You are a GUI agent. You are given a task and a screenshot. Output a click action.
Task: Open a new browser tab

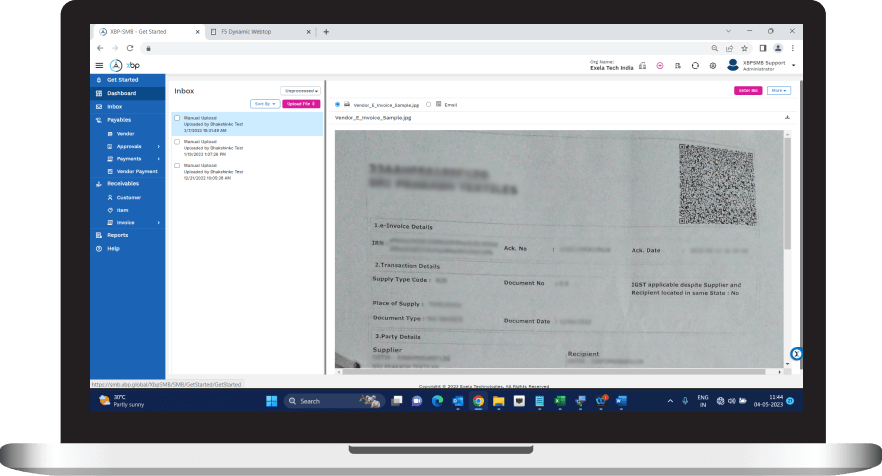pos(326,32)
